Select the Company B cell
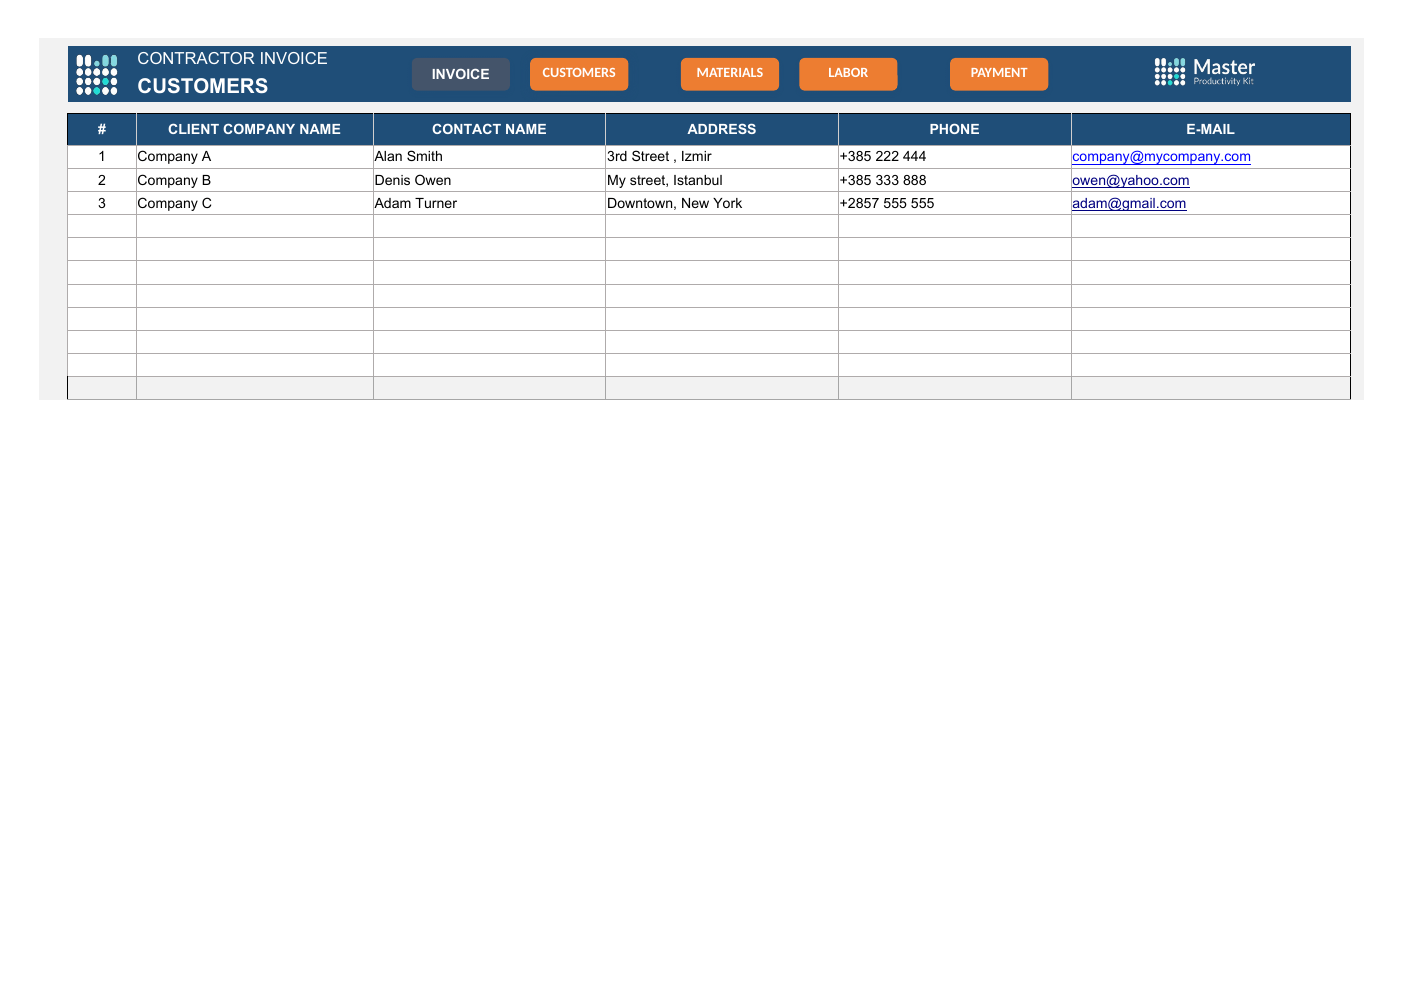The image size is (1404, 993). (255, 180)
